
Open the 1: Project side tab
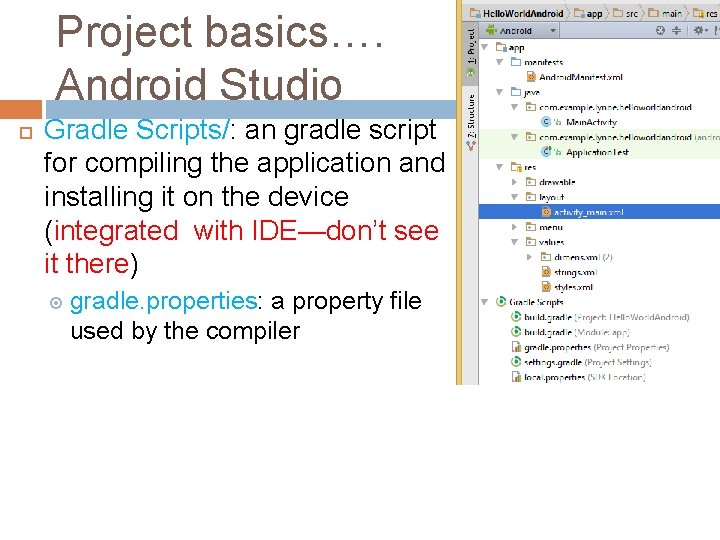(x=471, y=54)
